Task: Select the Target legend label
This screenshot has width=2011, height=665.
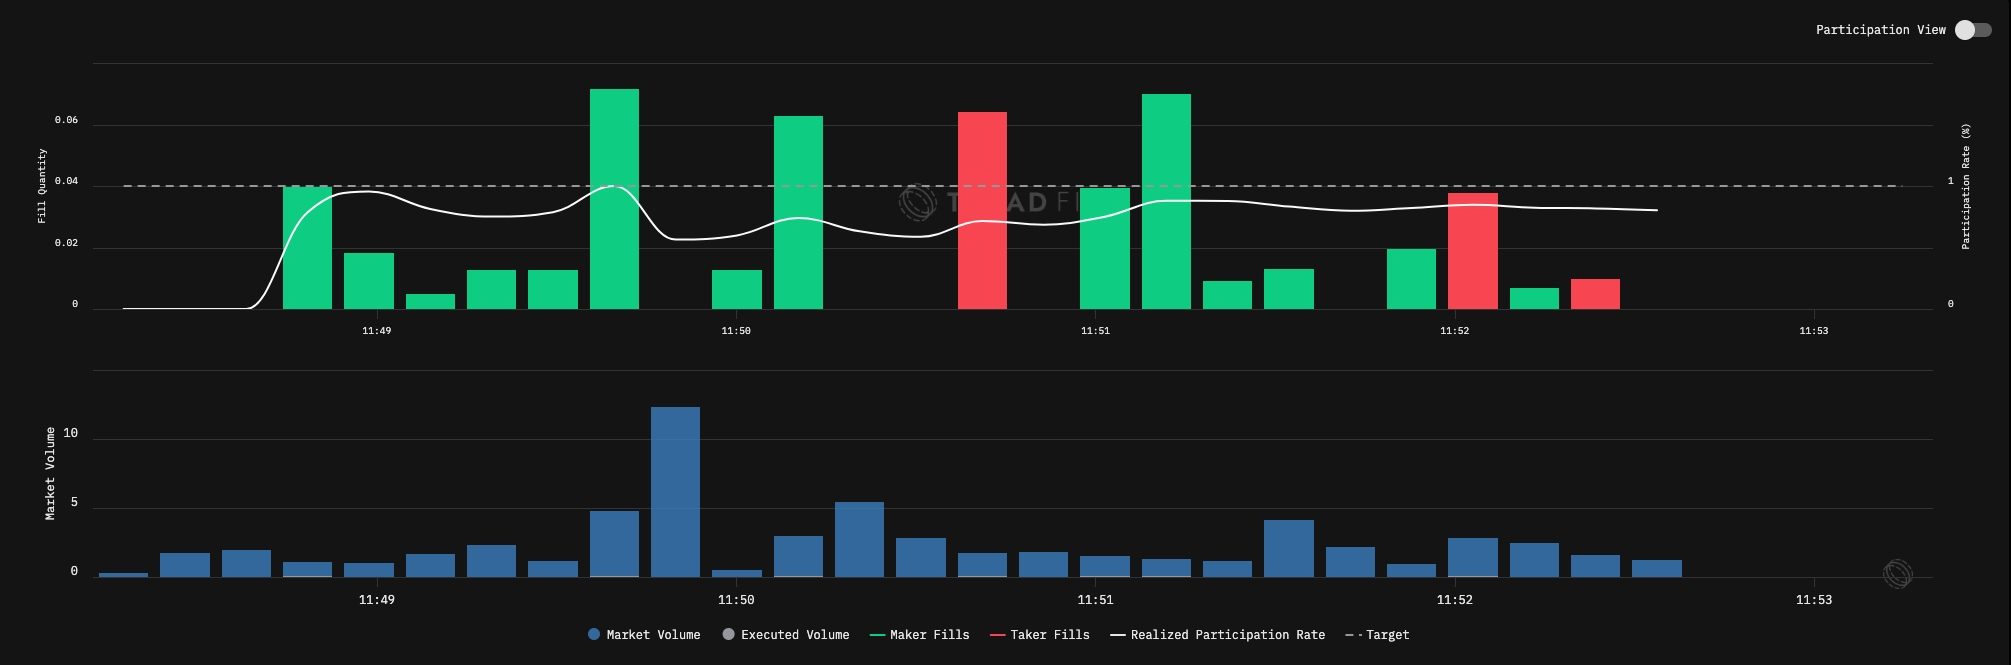Action: [1387, 635]
